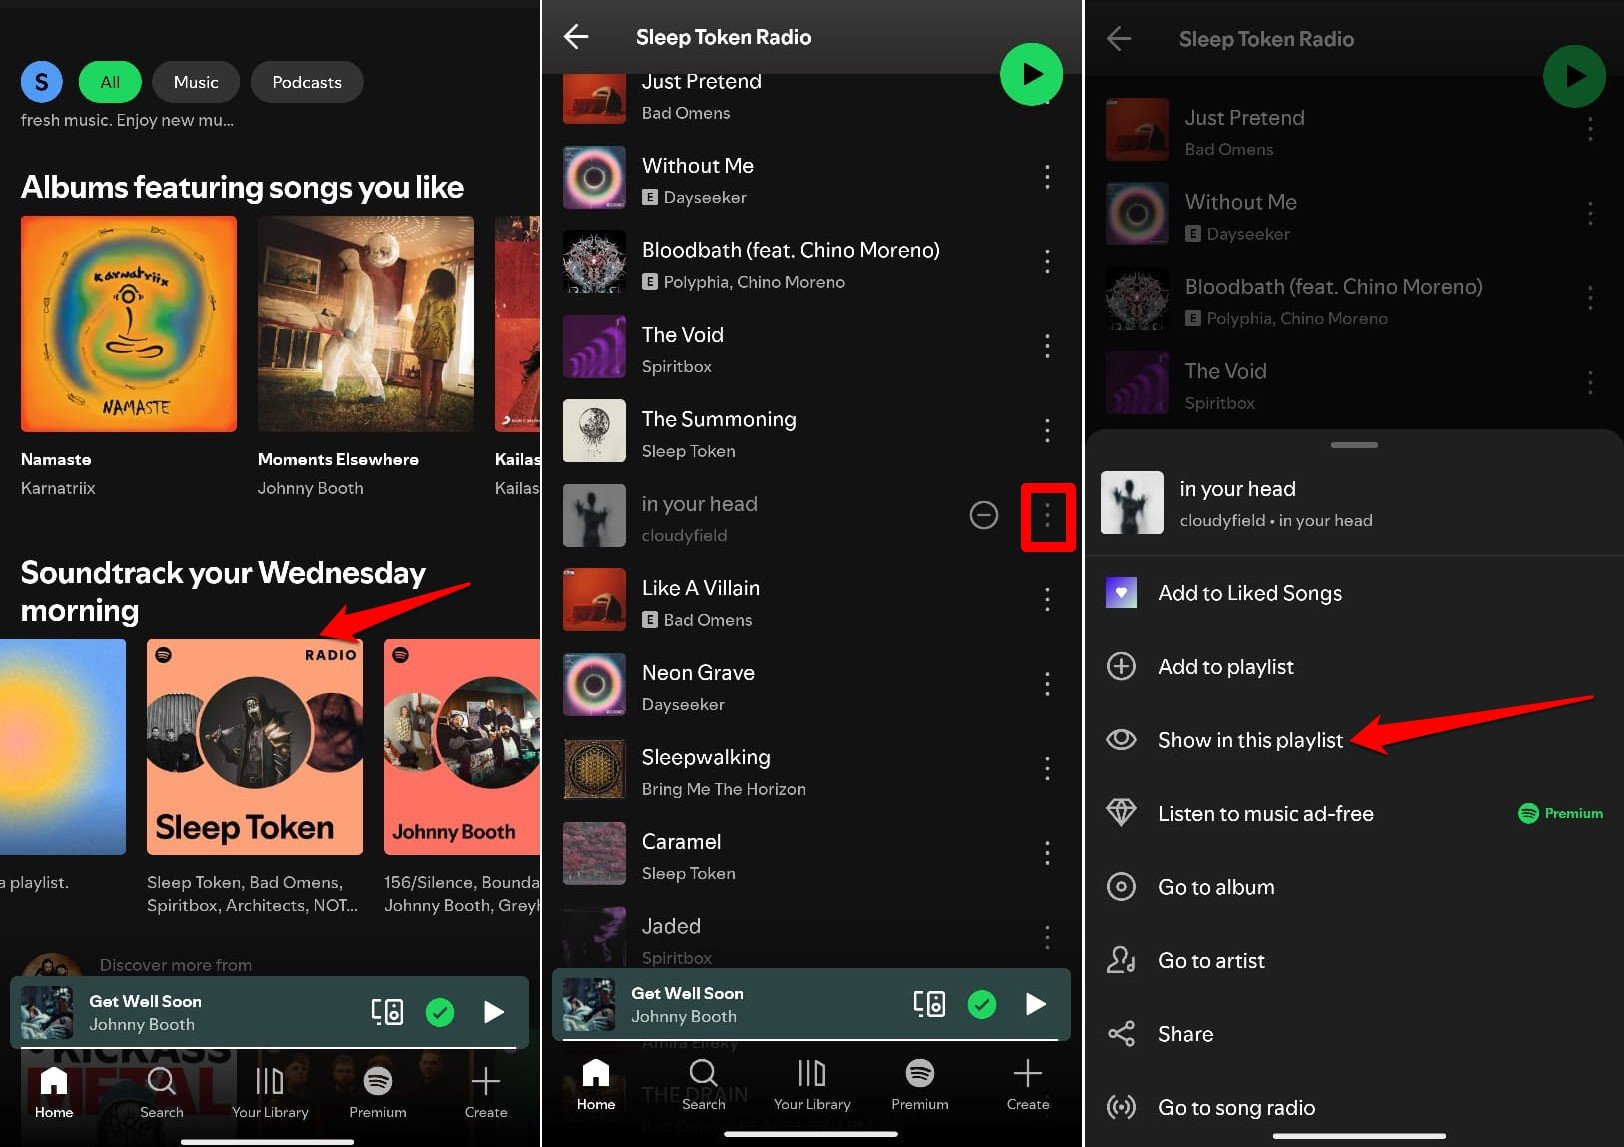1624x1147 pixels.
Task: Open the profile avatar S on Home screen
Action: [42, 82]
